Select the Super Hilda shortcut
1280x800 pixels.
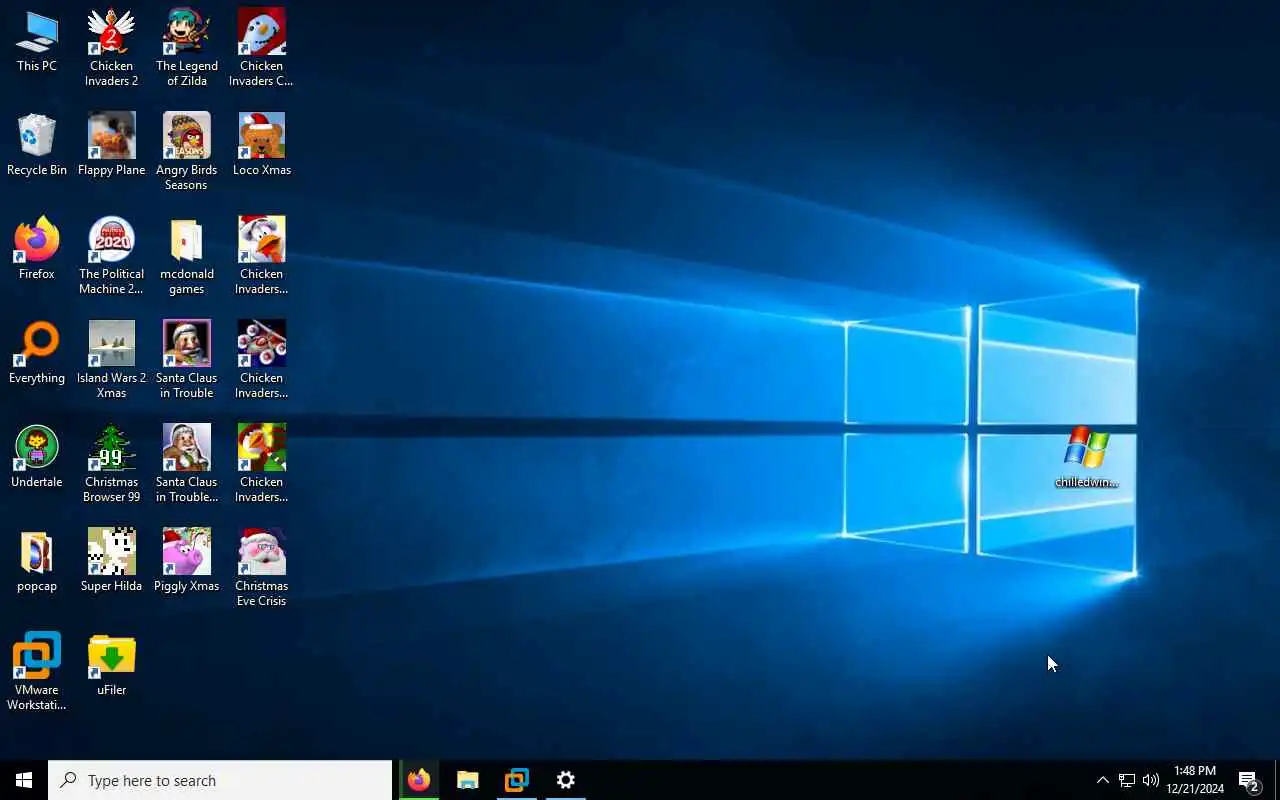click(x=111, y=562)
